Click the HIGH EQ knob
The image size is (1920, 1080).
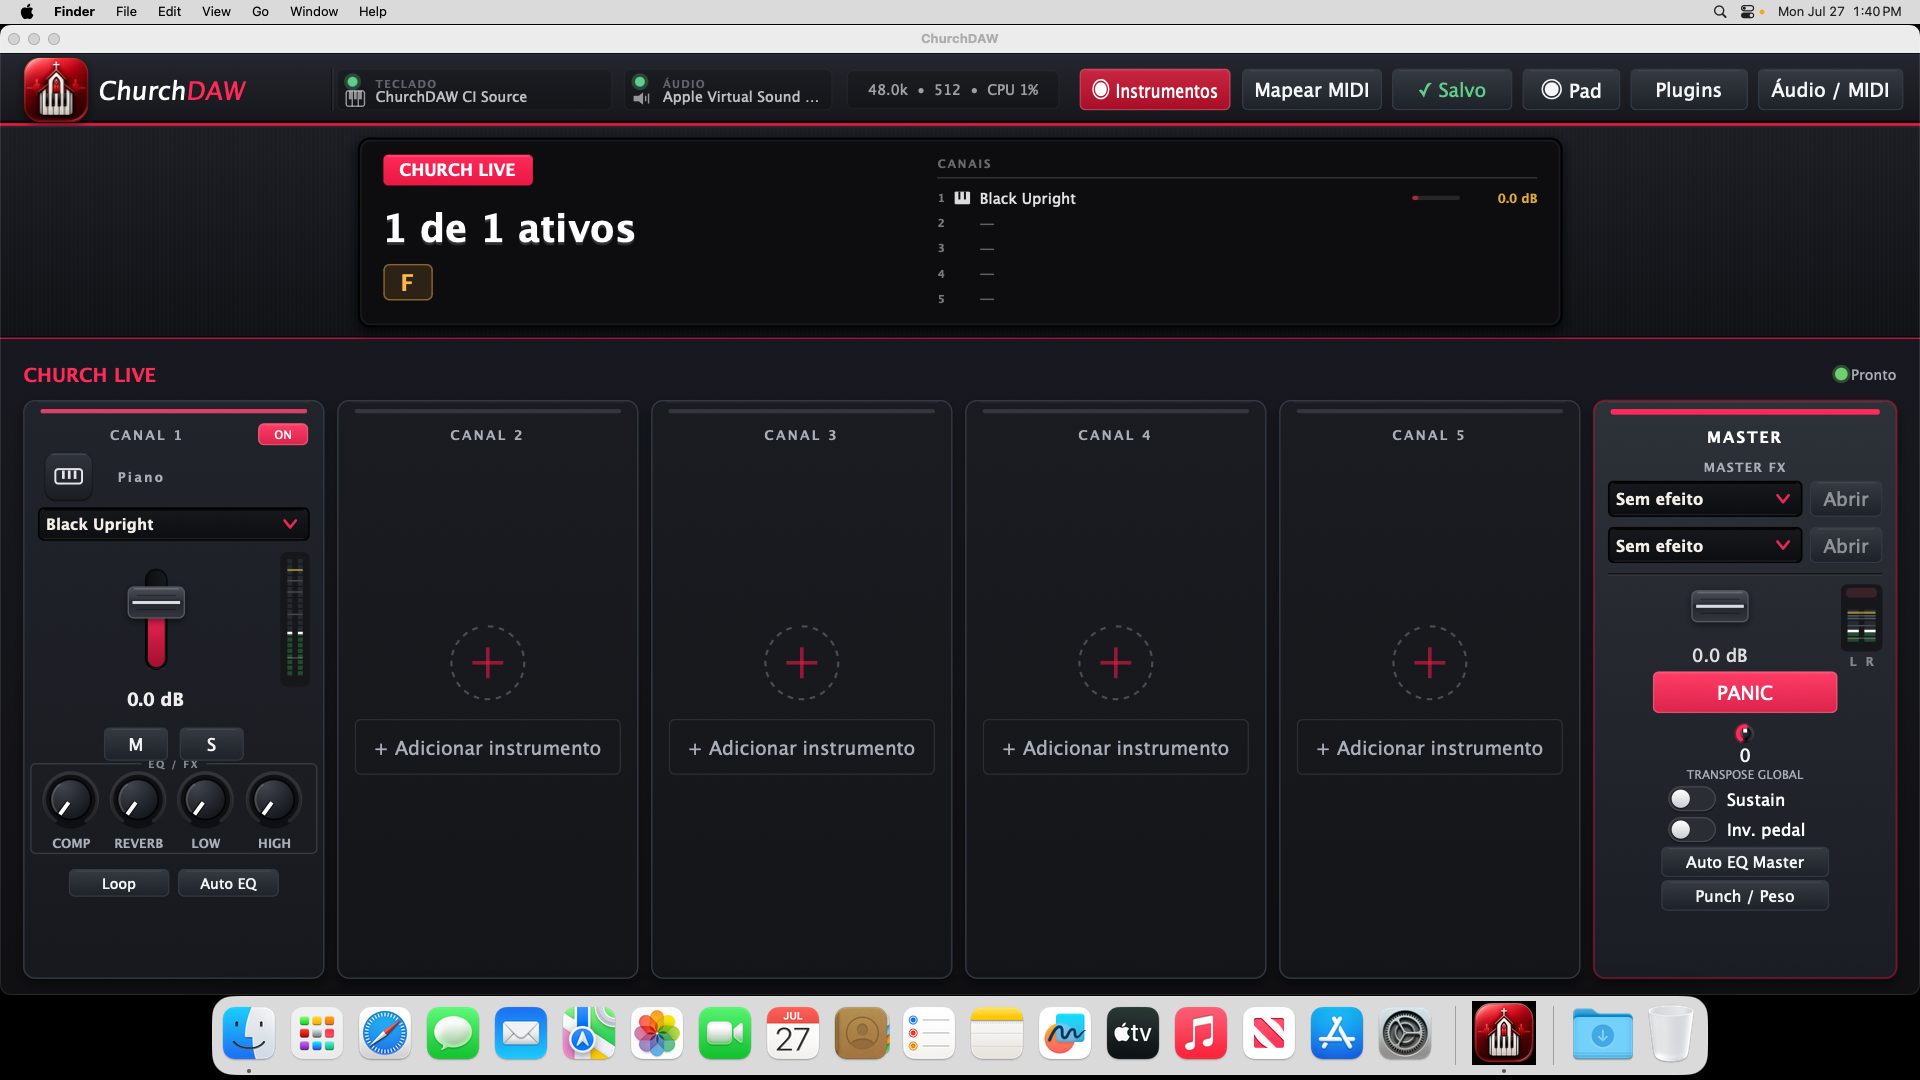pyautogui.click(x=273, y=800)
